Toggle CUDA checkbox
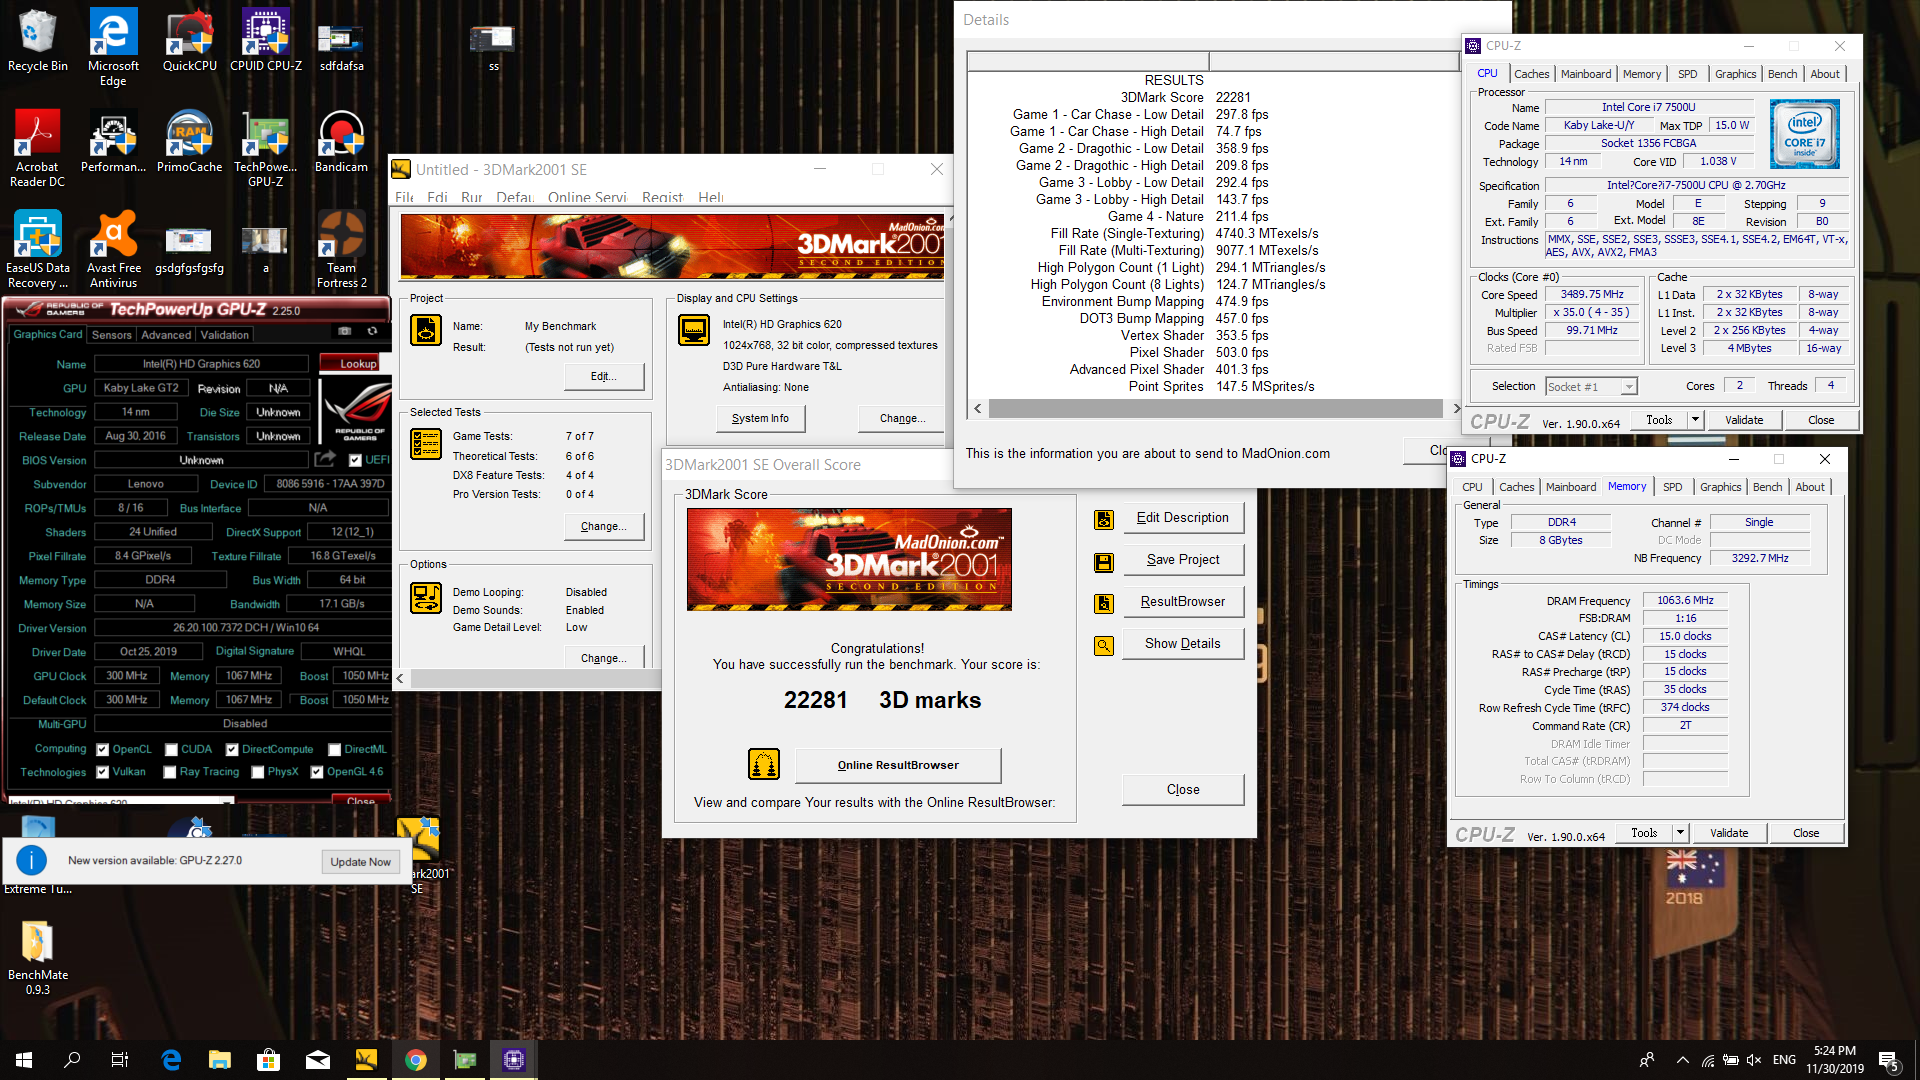The image size is (1920, 1080). pyautogui.click(x=171, y=749)
